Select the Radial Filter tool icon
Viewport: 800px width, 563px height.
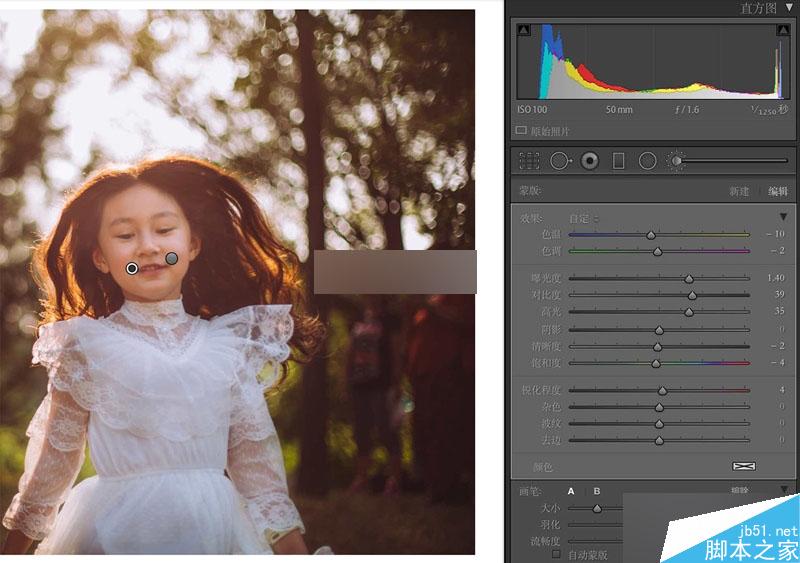coord(647,161)
